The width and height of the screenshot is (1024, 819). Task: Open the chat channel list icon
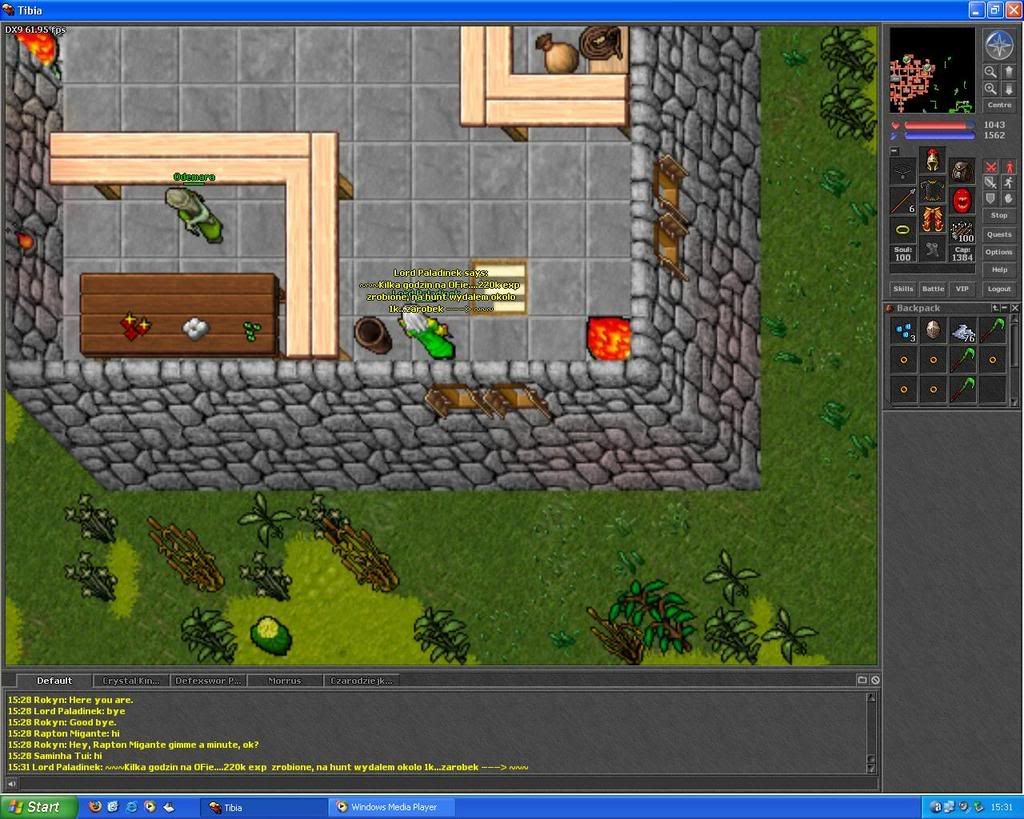coord(862,680)
